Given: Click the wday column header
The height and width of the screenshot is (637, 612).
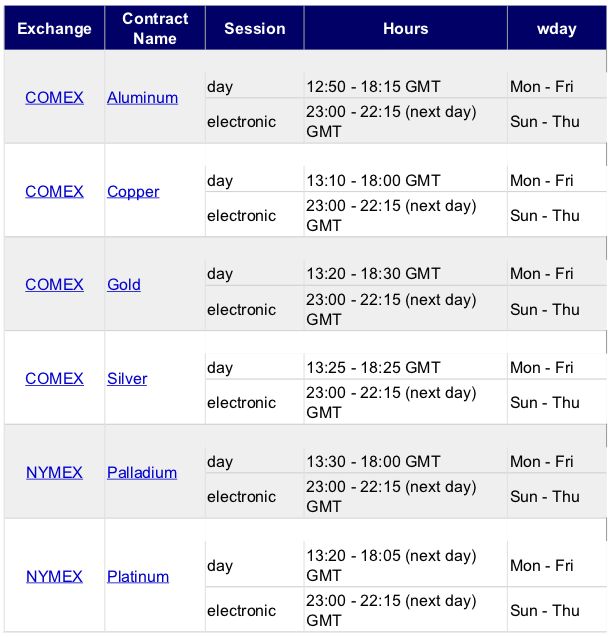Looking at the screenshot, I should pos(557,28).
